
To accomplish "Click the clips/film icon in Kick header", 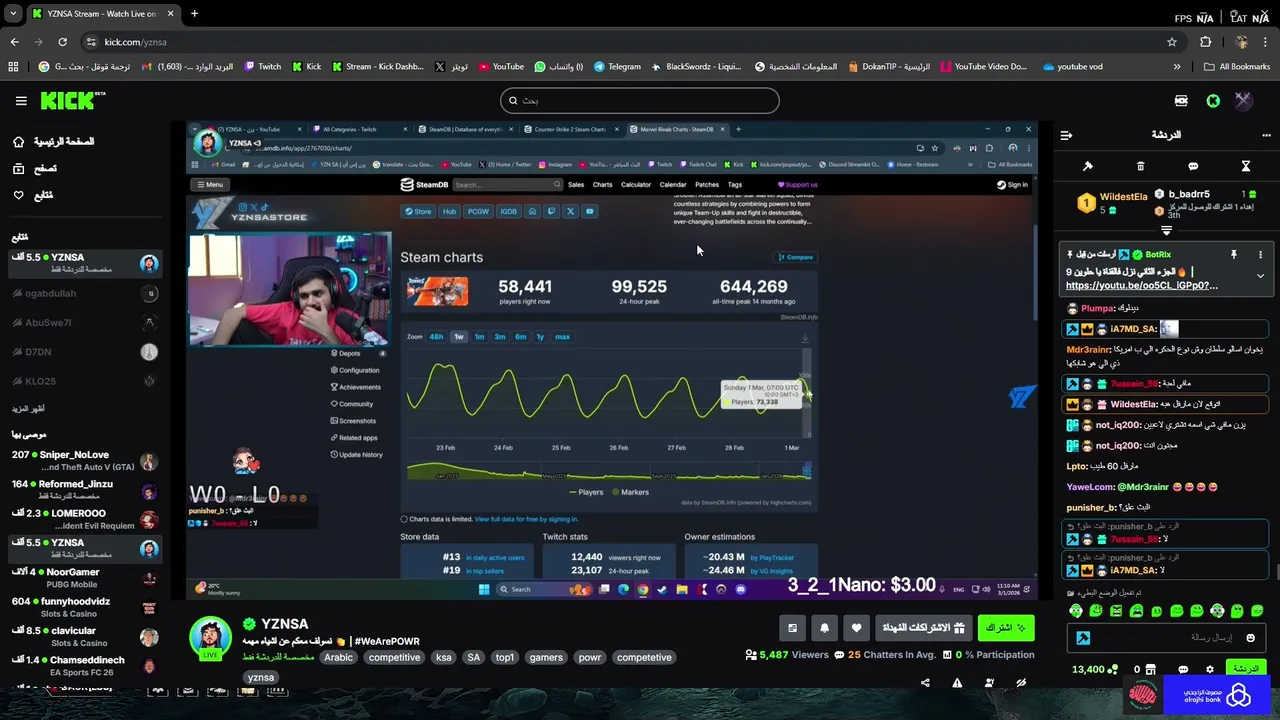I will 1181,101.
